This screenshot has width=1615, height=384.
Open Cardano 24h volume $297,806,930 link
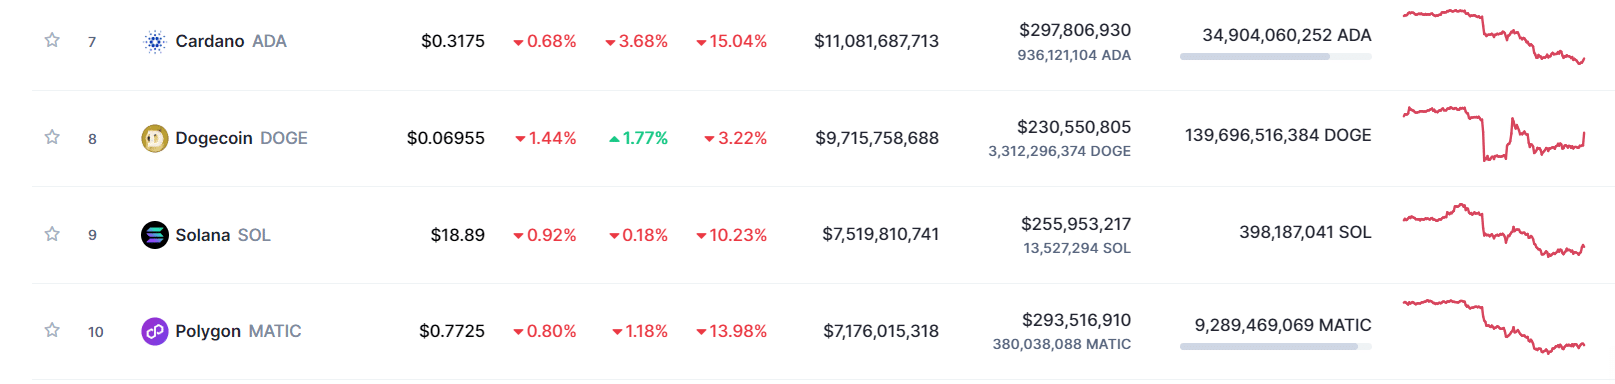point(1075,30)
